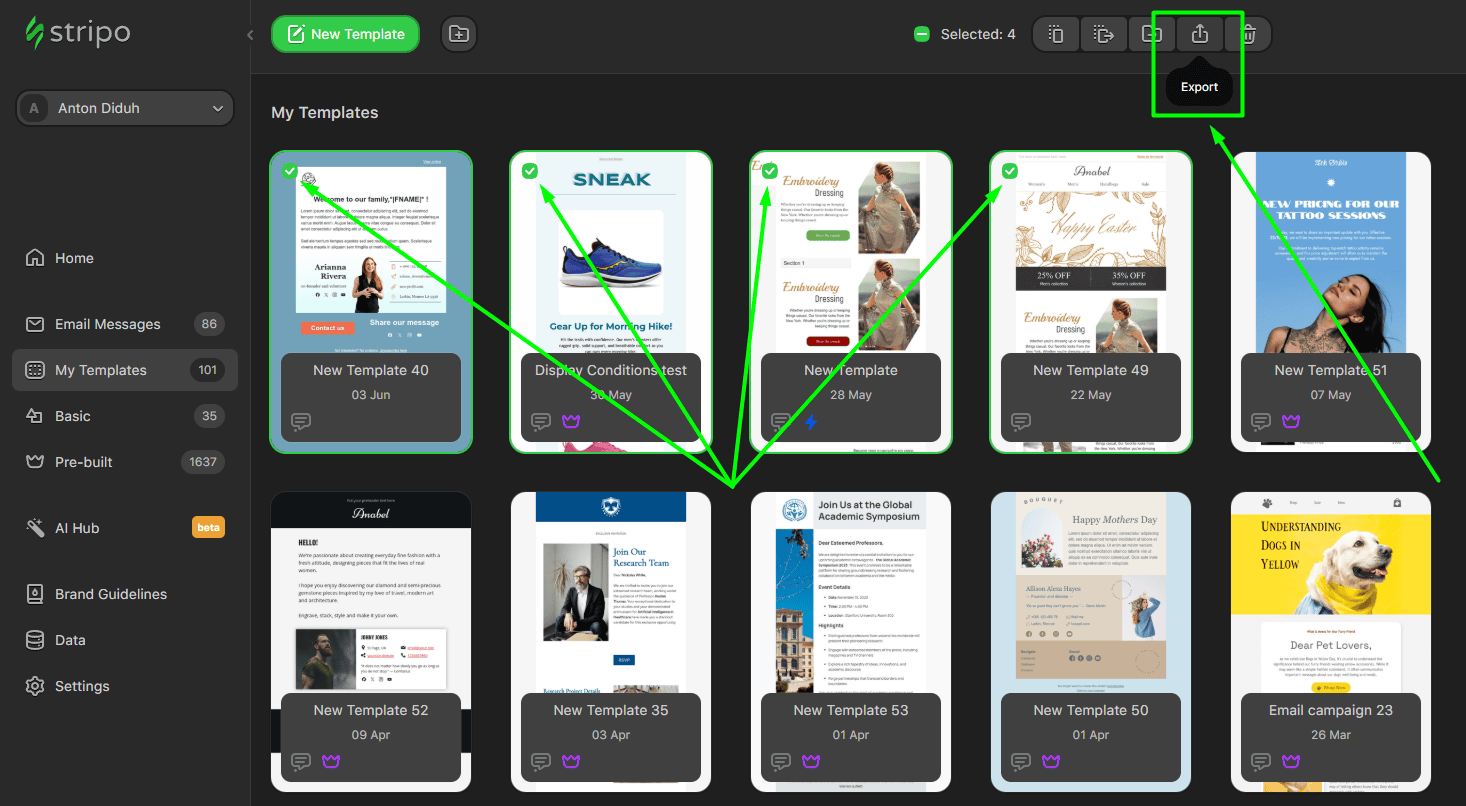Deselect the Display Conditions test template

coord(530,171)
